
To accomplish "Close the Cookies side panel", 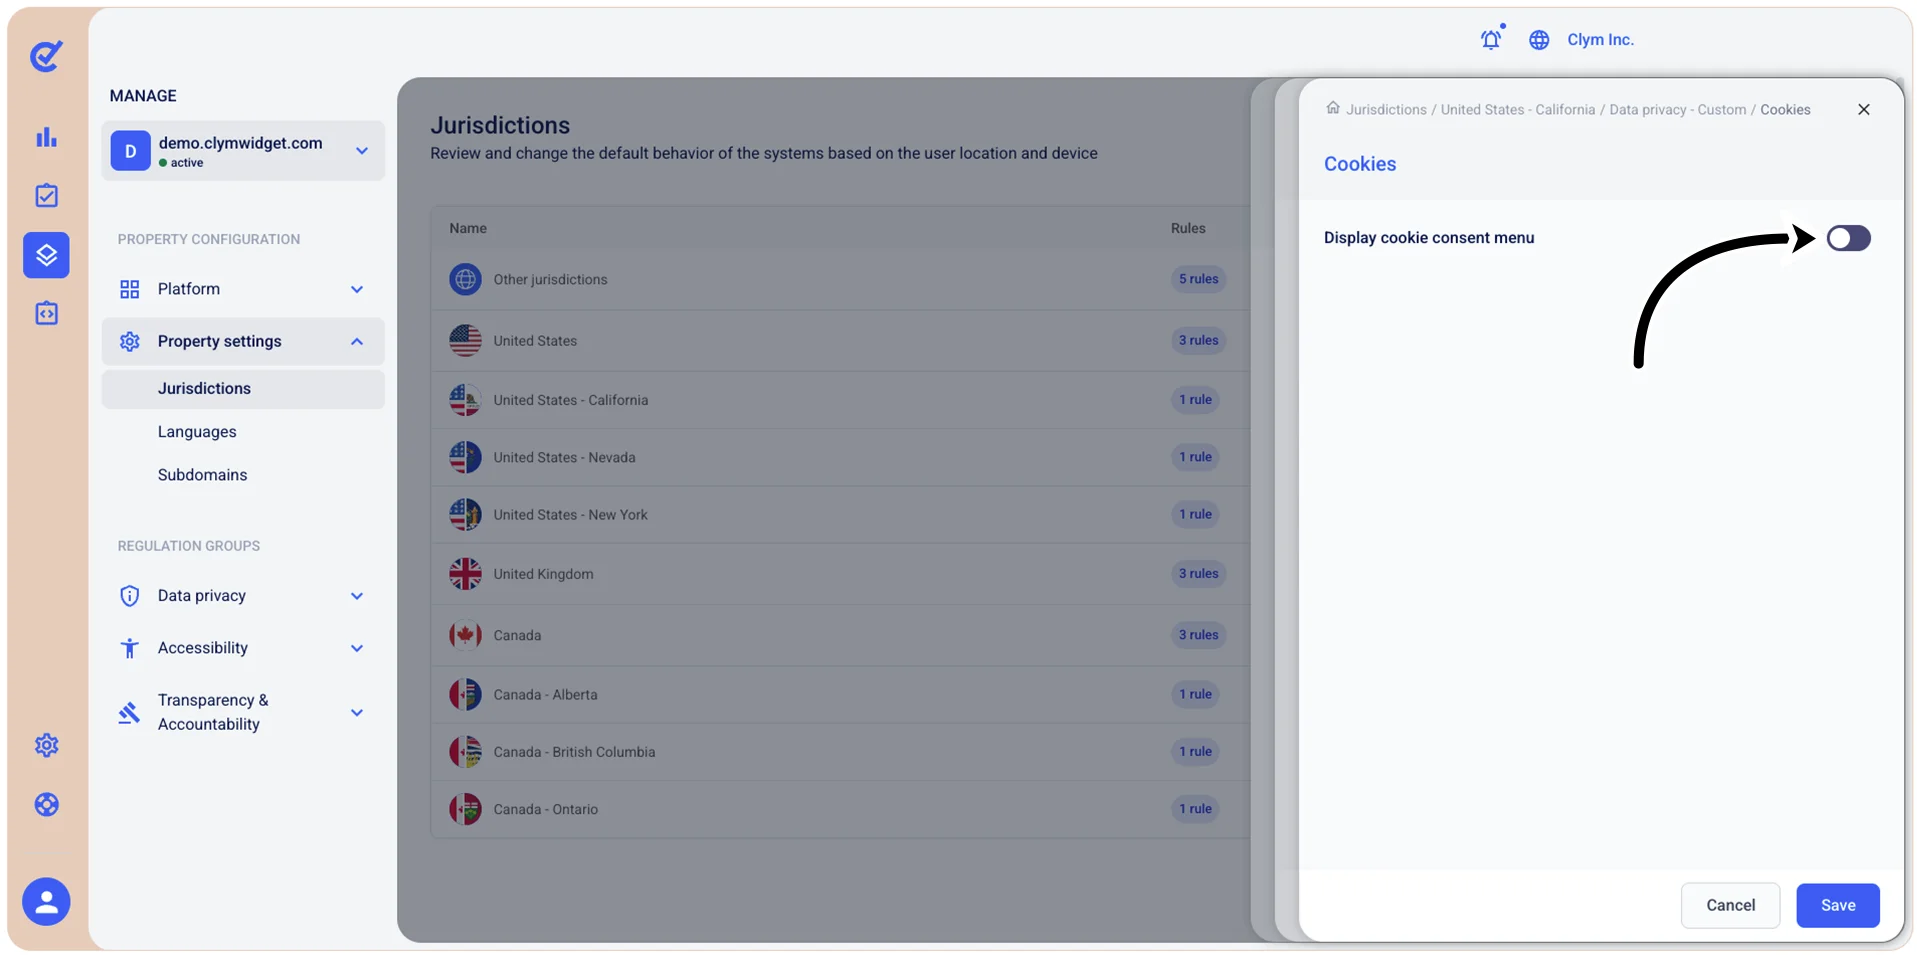I will (1864, 110).
